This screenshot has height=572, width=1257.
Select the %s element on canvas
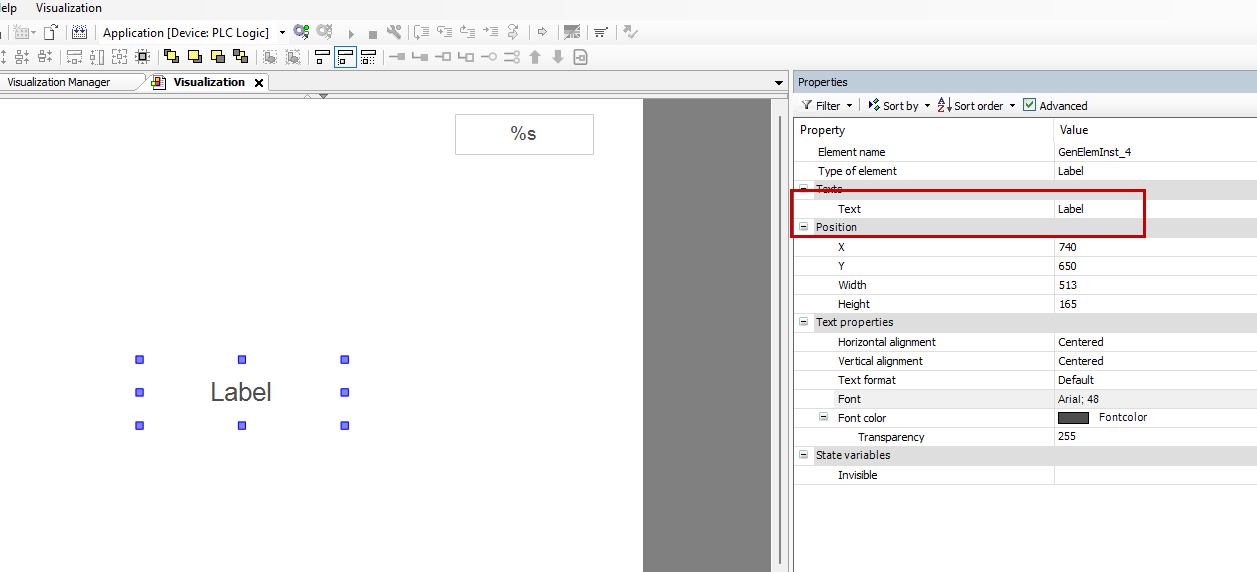pyautogui.click(x=524, y=134)
